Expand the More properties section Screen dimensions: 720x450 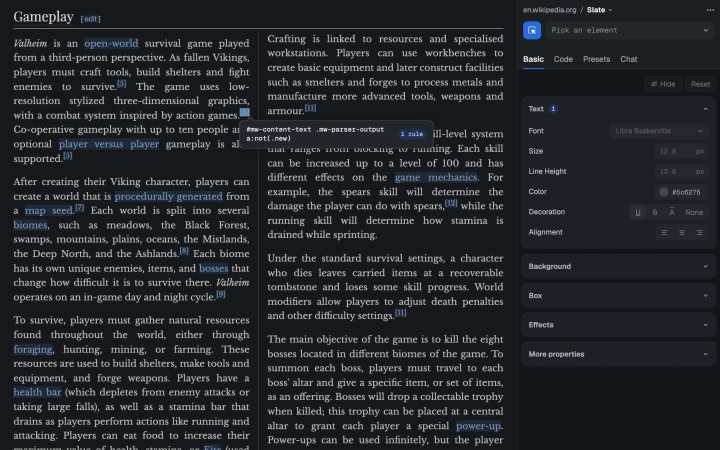pyautogui.click(x=618, y=354)
